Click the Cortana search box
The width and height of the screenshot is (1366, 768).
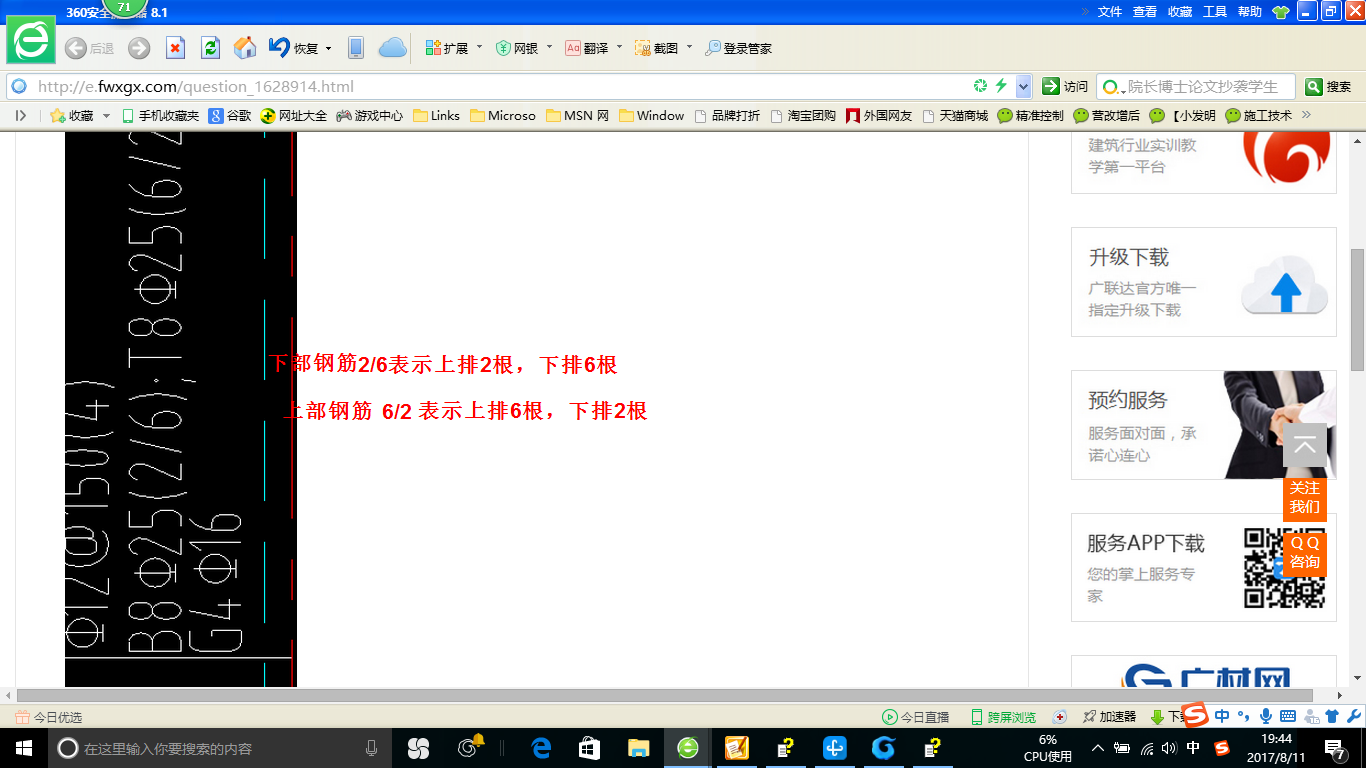220,748
